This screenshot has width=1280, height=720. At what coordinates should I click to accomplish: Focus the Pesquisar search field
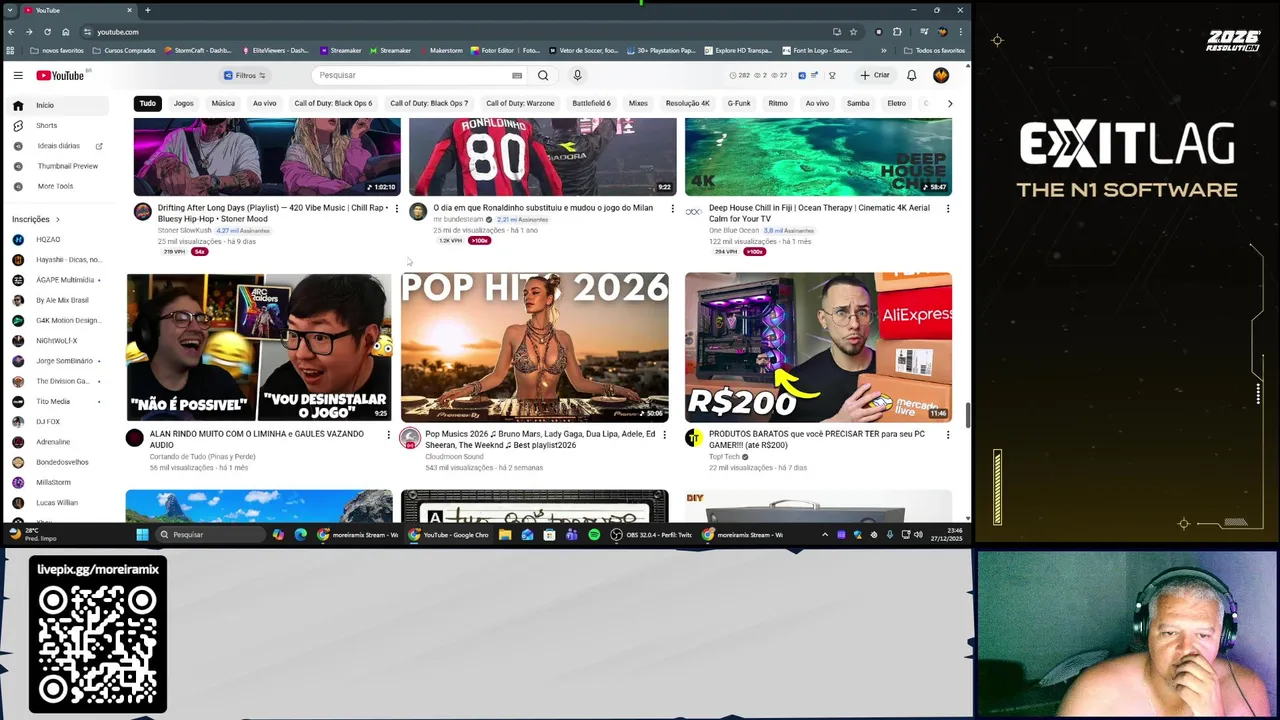(x=415, y=75)
